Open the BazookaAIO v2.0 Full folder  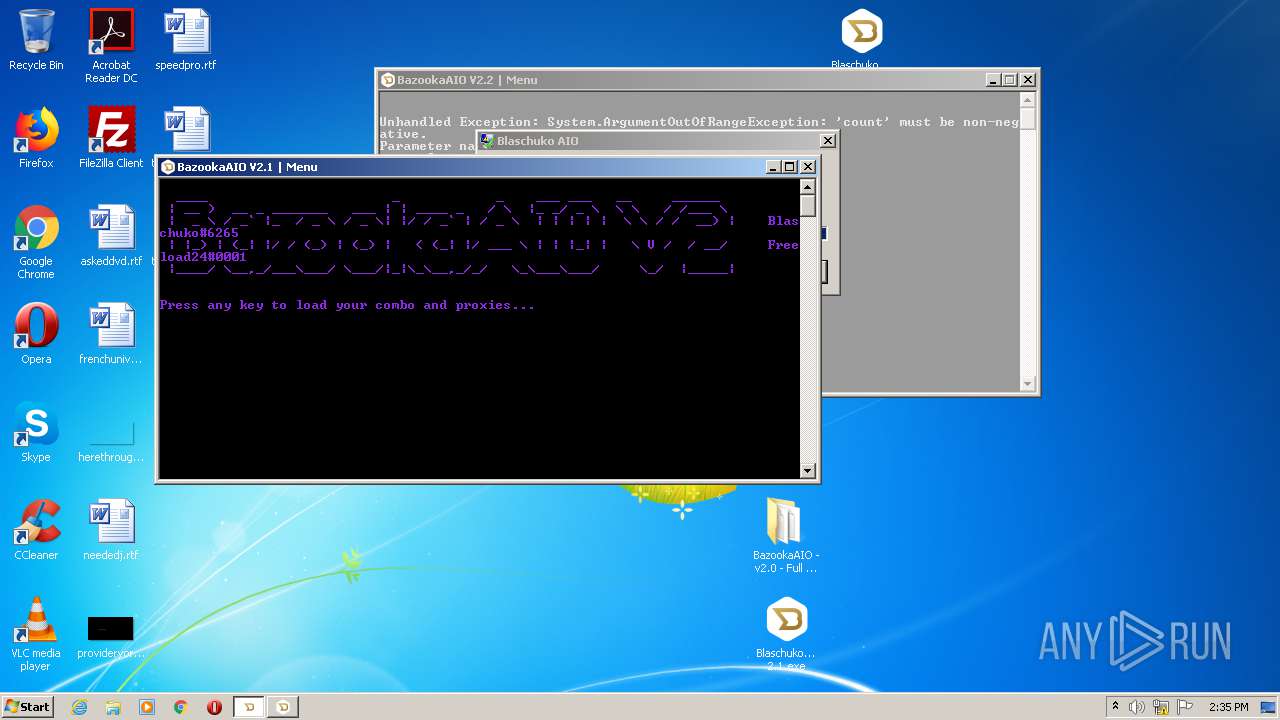tap(786, 535)
